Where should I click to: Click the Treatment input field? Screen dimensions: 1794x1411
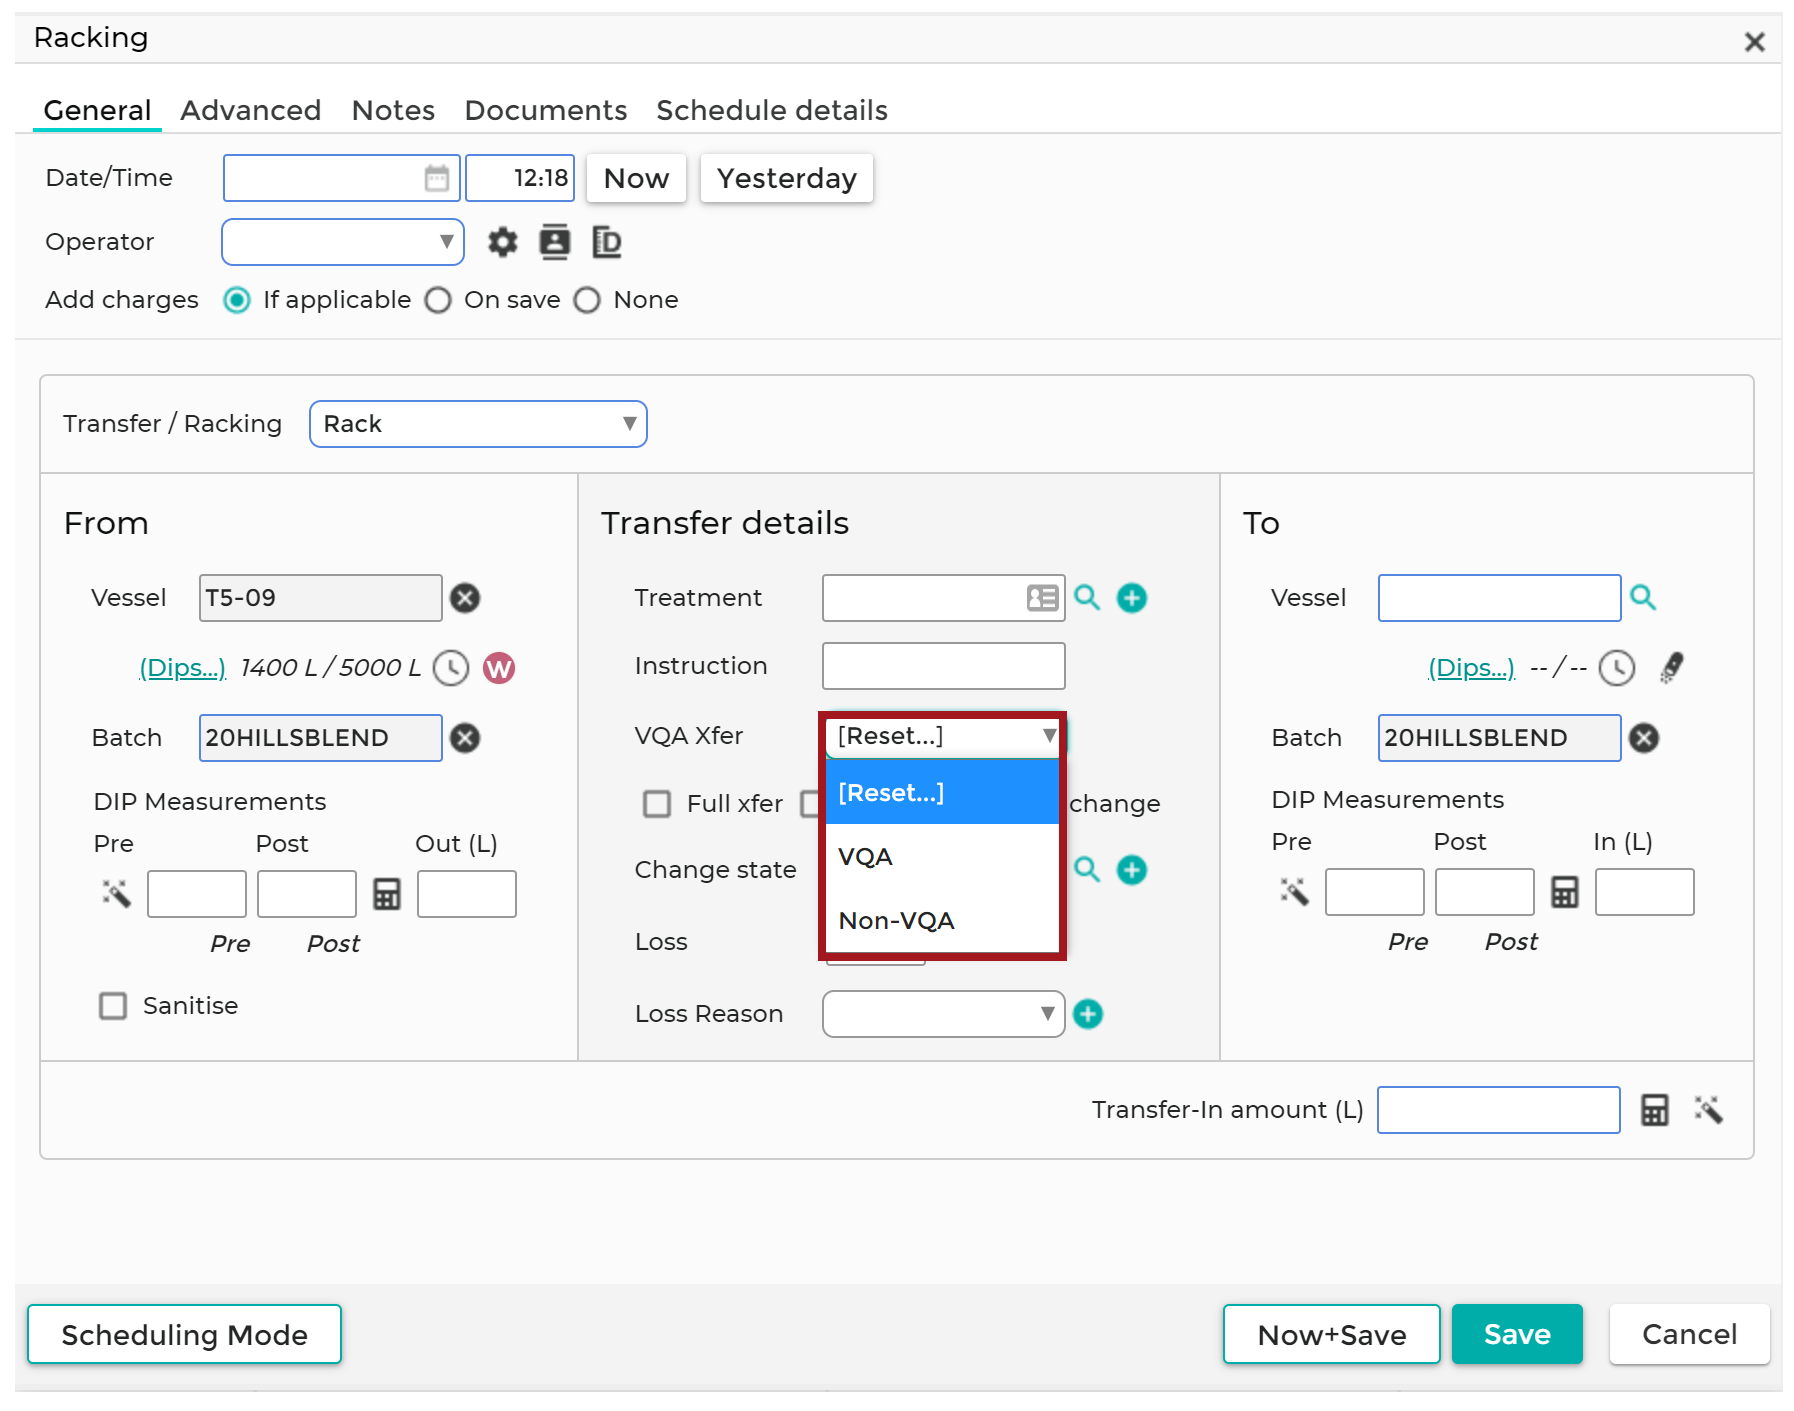click(x=943, y=598)
